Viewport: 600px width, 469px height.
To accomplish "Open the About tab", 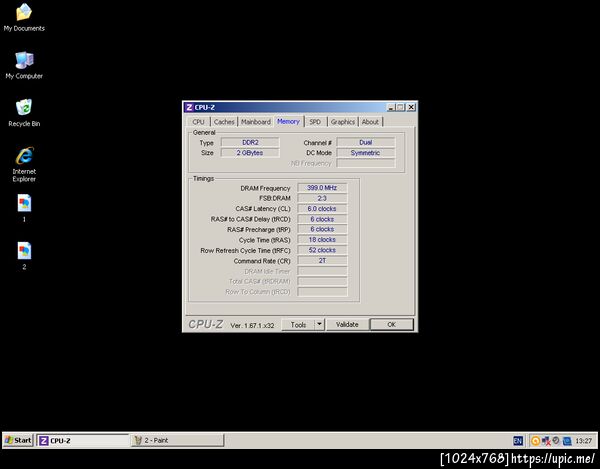I will pos(370,122).
